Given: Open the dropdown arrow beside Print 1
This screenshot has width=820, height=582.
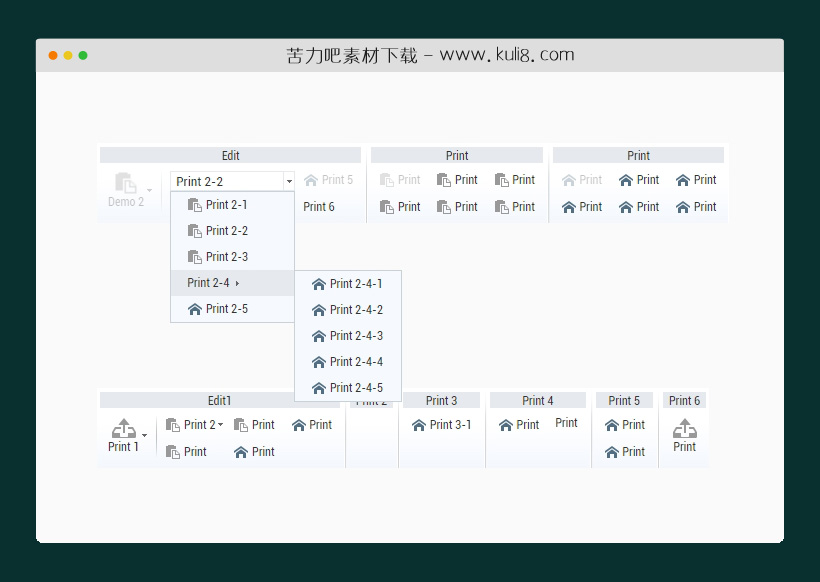Looking at the screenshot, I should coord(145,436).
